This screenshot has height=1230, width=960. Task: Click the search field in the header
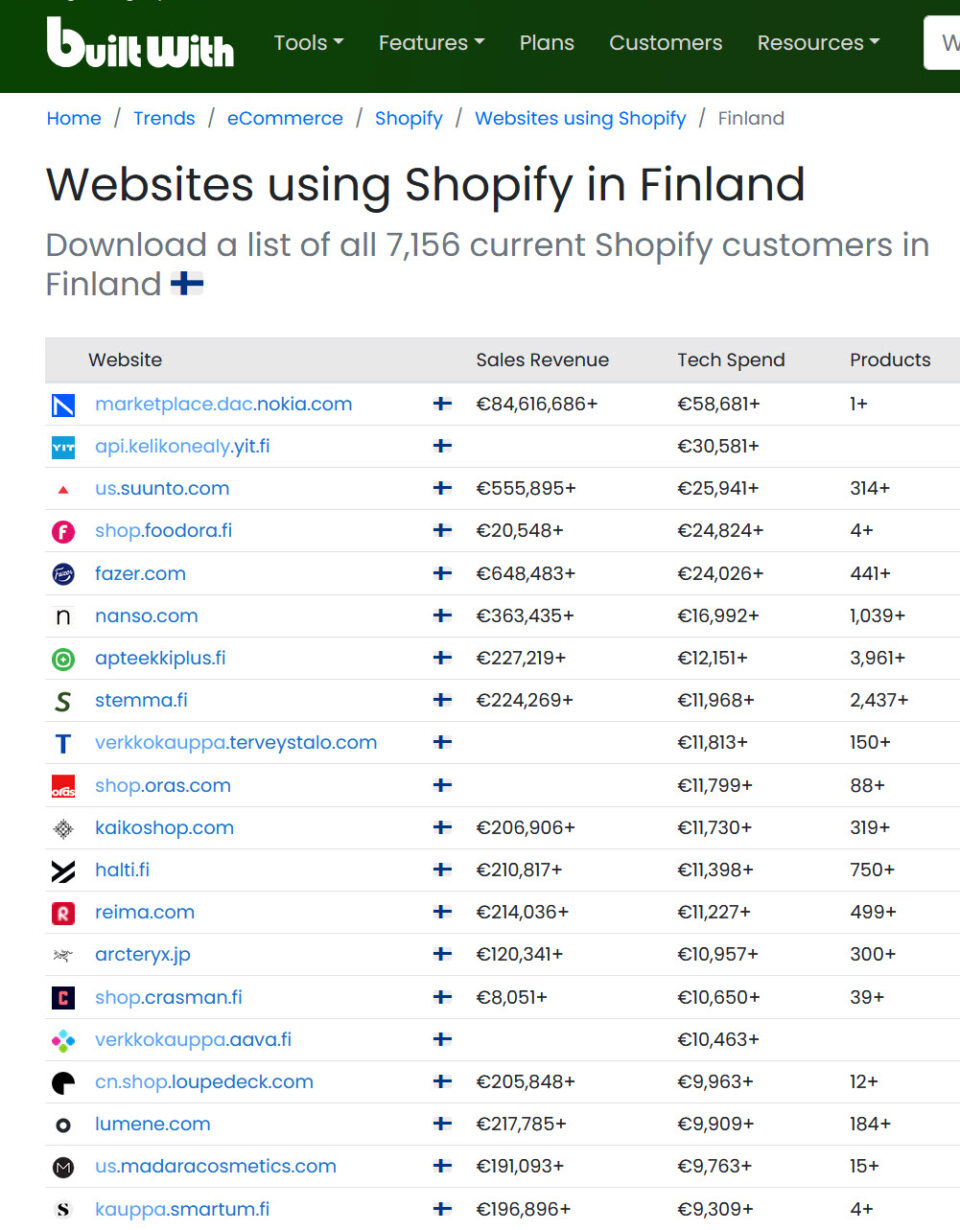(941, 43)
